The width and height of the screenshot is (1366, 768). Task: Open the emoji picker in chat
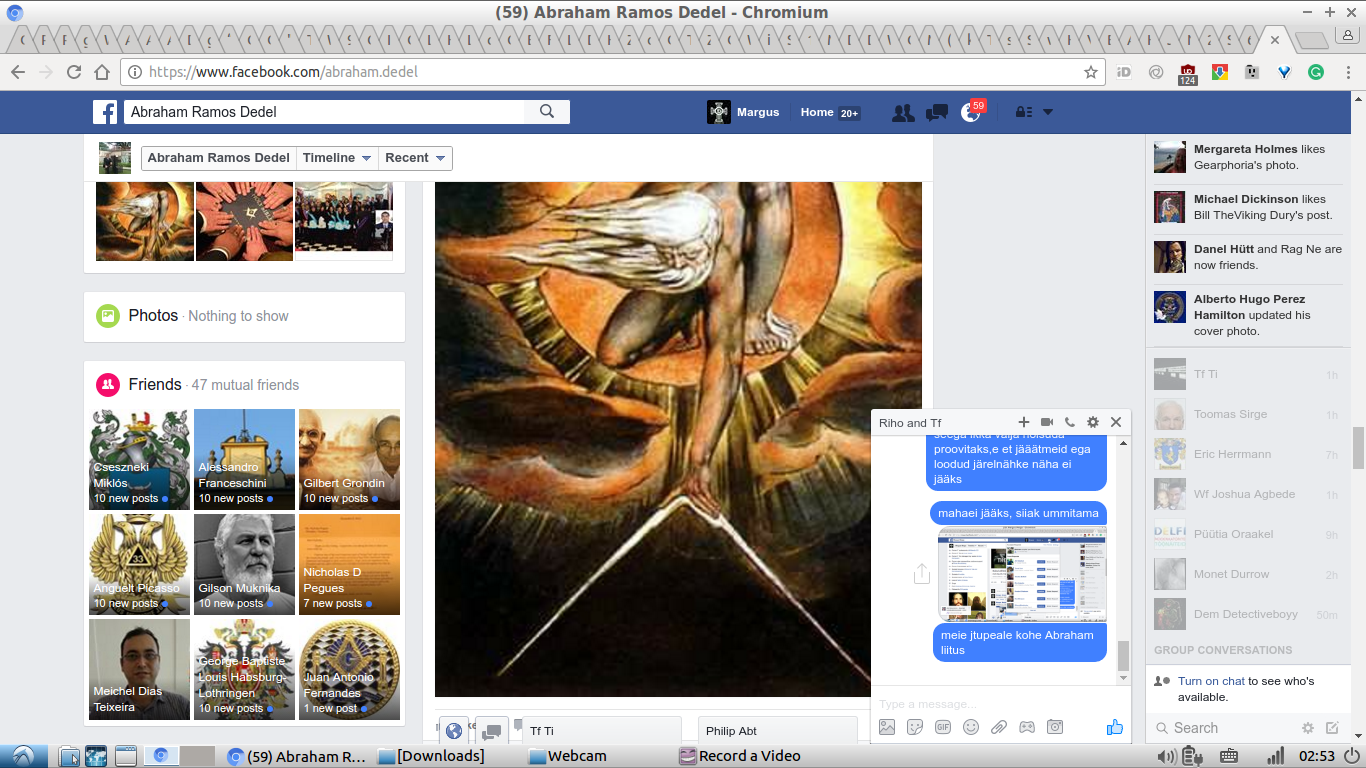(x=971, y=728)
